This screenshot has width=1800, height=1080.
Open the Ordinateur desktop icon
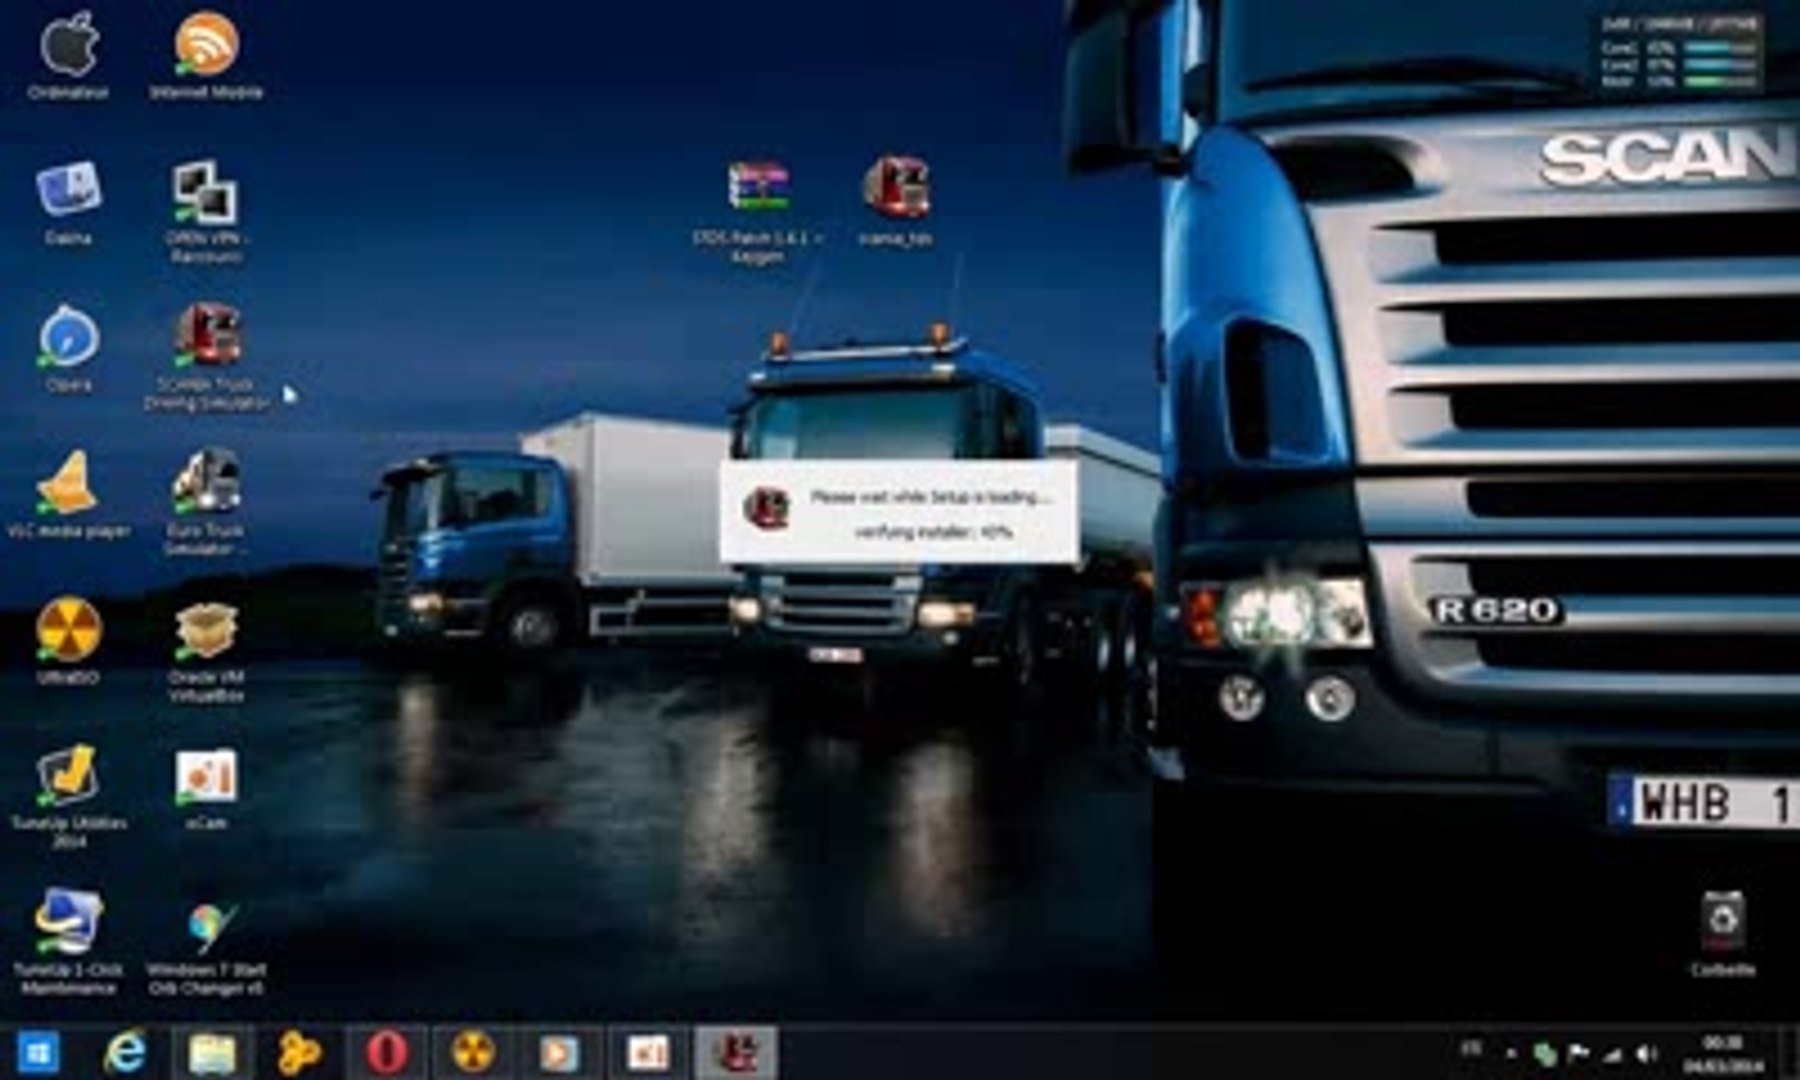[x=68, y=55]
